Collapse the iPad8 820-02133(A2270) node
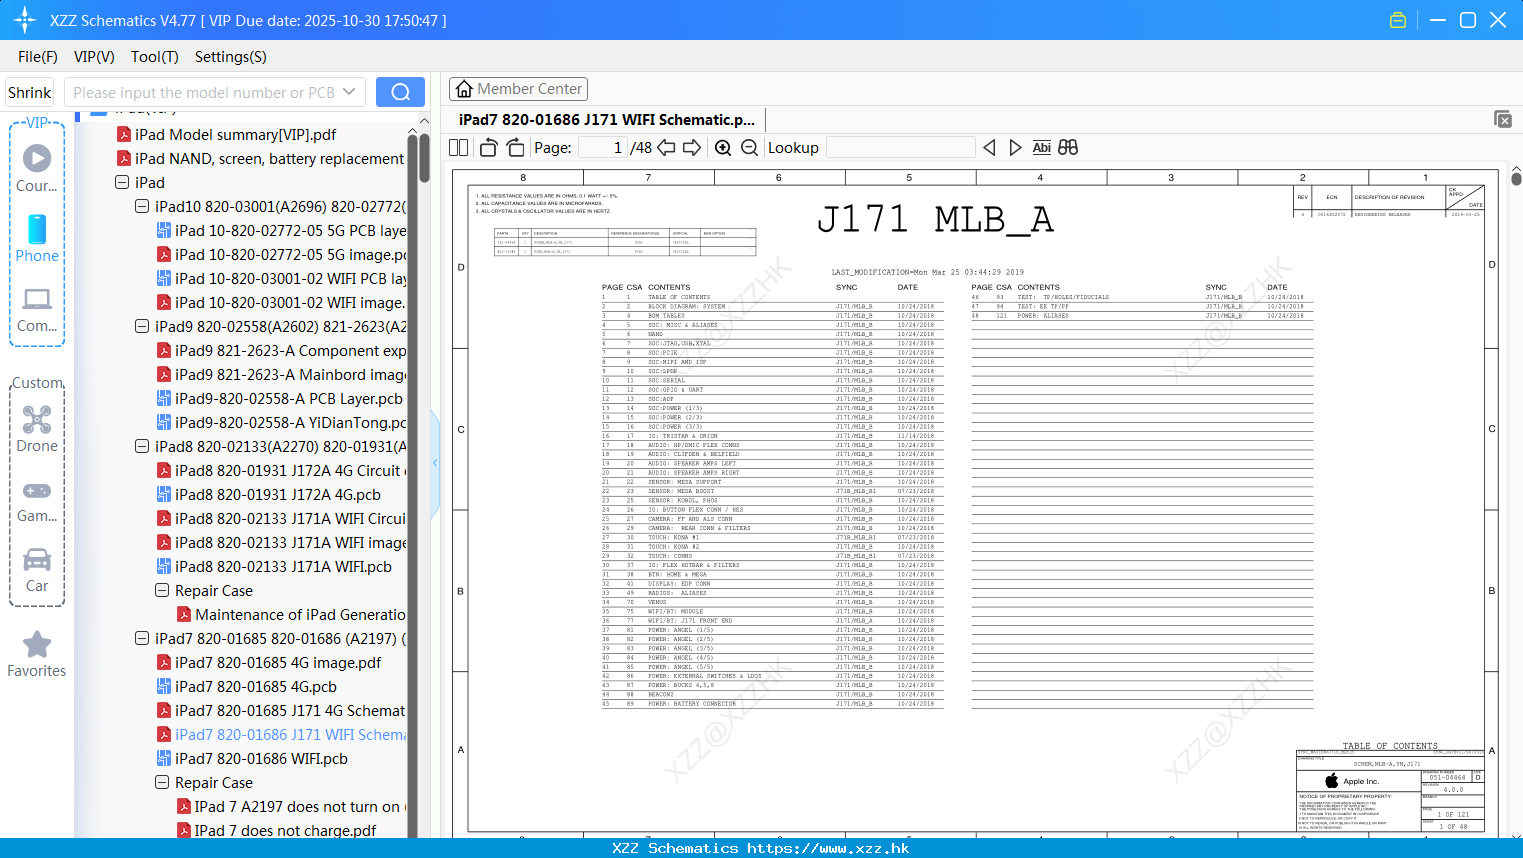The height and width of the screenshot is (858, 1523). point(142,446)
